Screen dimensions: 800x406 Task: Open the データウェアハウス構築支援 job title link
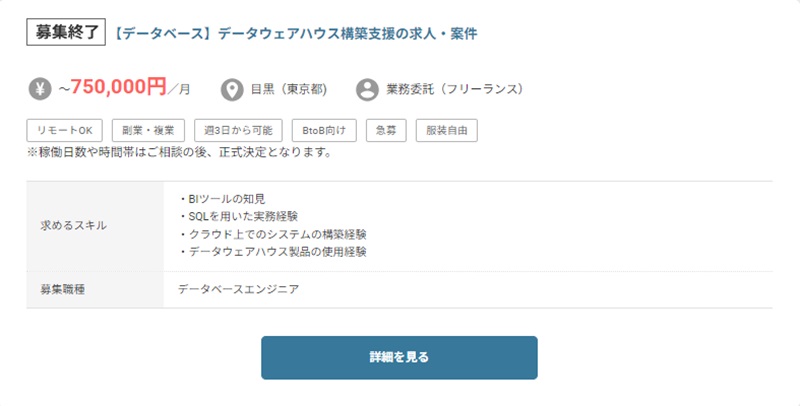tap(296, 33)
